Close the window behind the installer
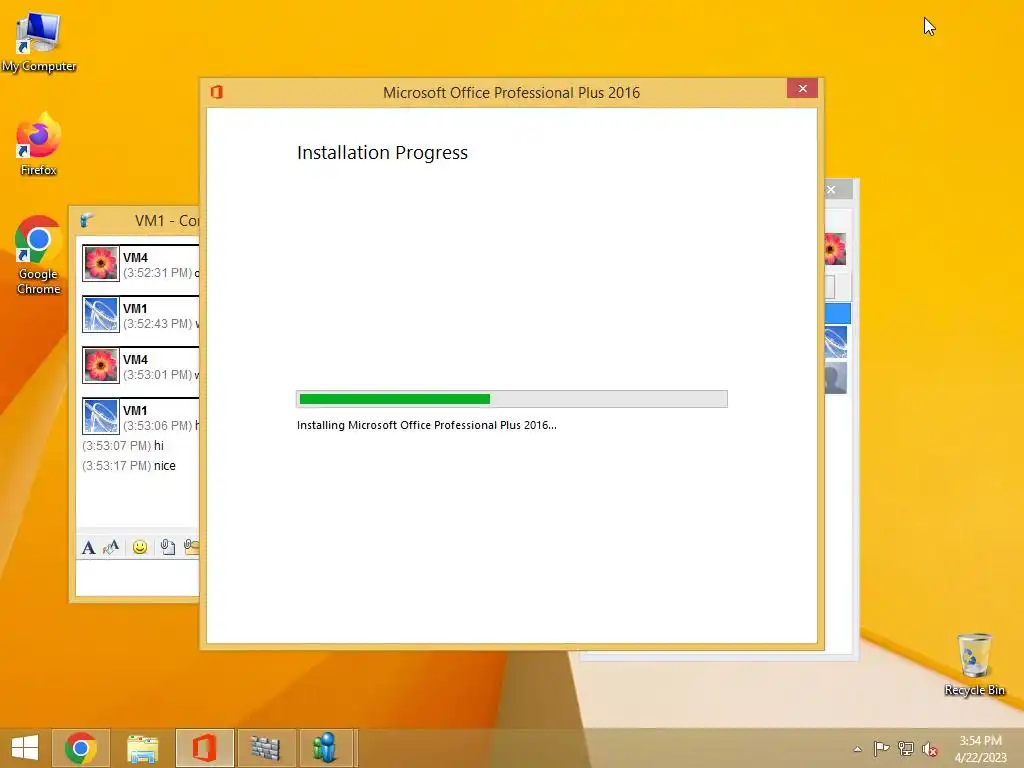 (x=831, y=189)
